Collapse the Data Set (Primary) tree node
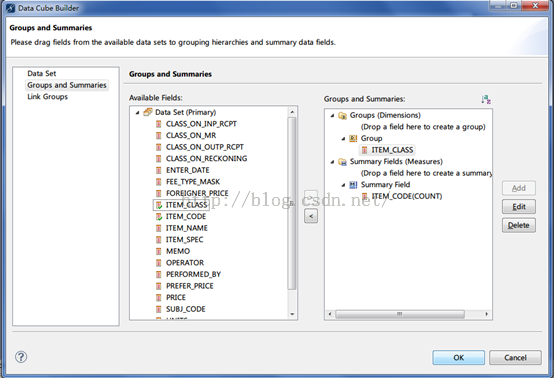554x378 pixels. [137, 113]
